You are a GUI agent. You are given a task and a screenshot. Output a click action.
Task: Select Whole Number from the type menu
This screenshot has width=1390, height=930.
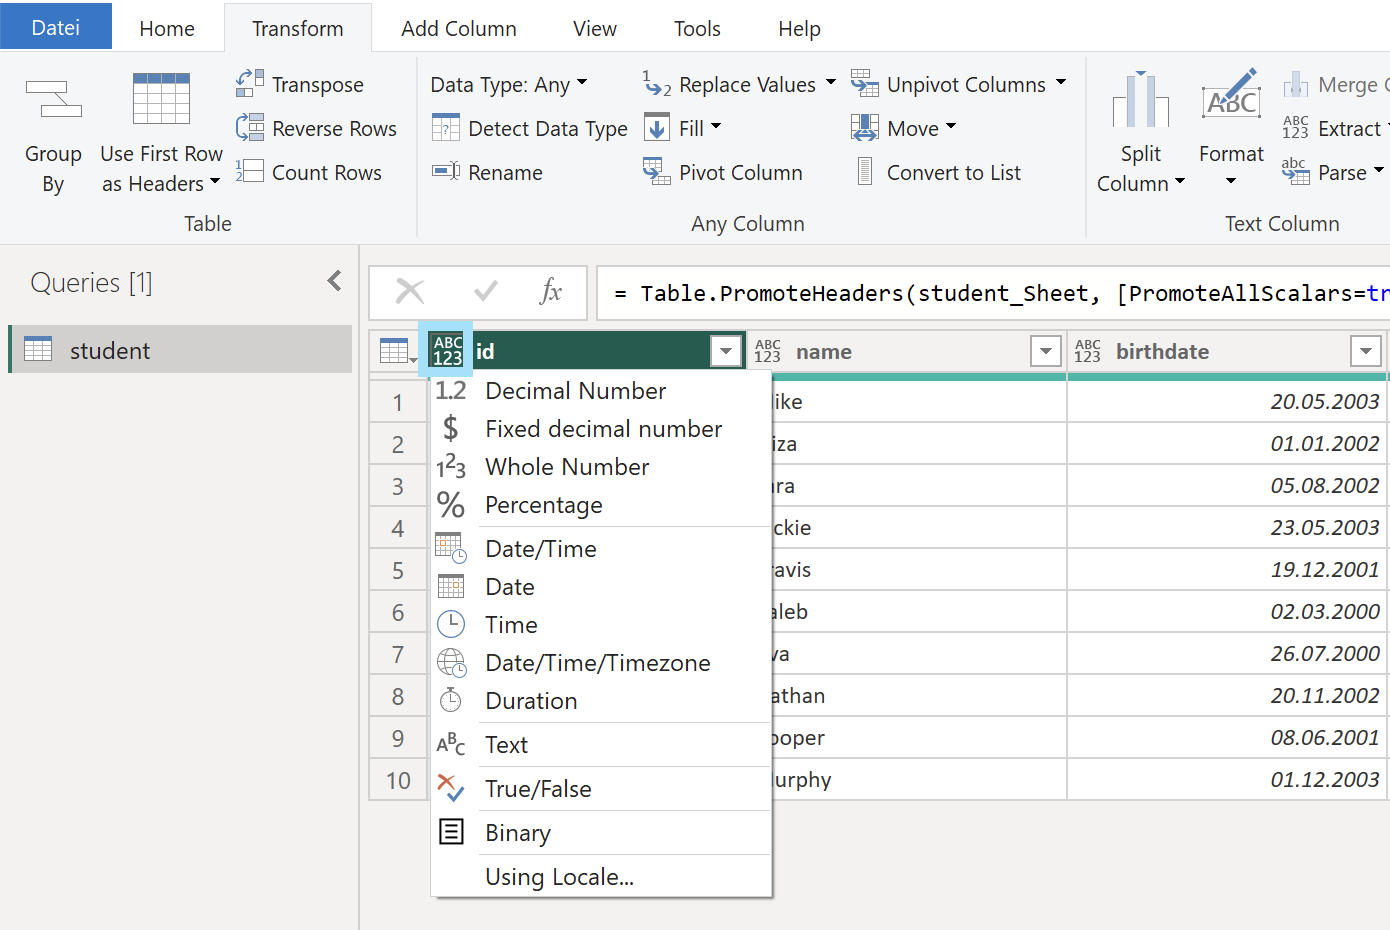coord(567,466)
